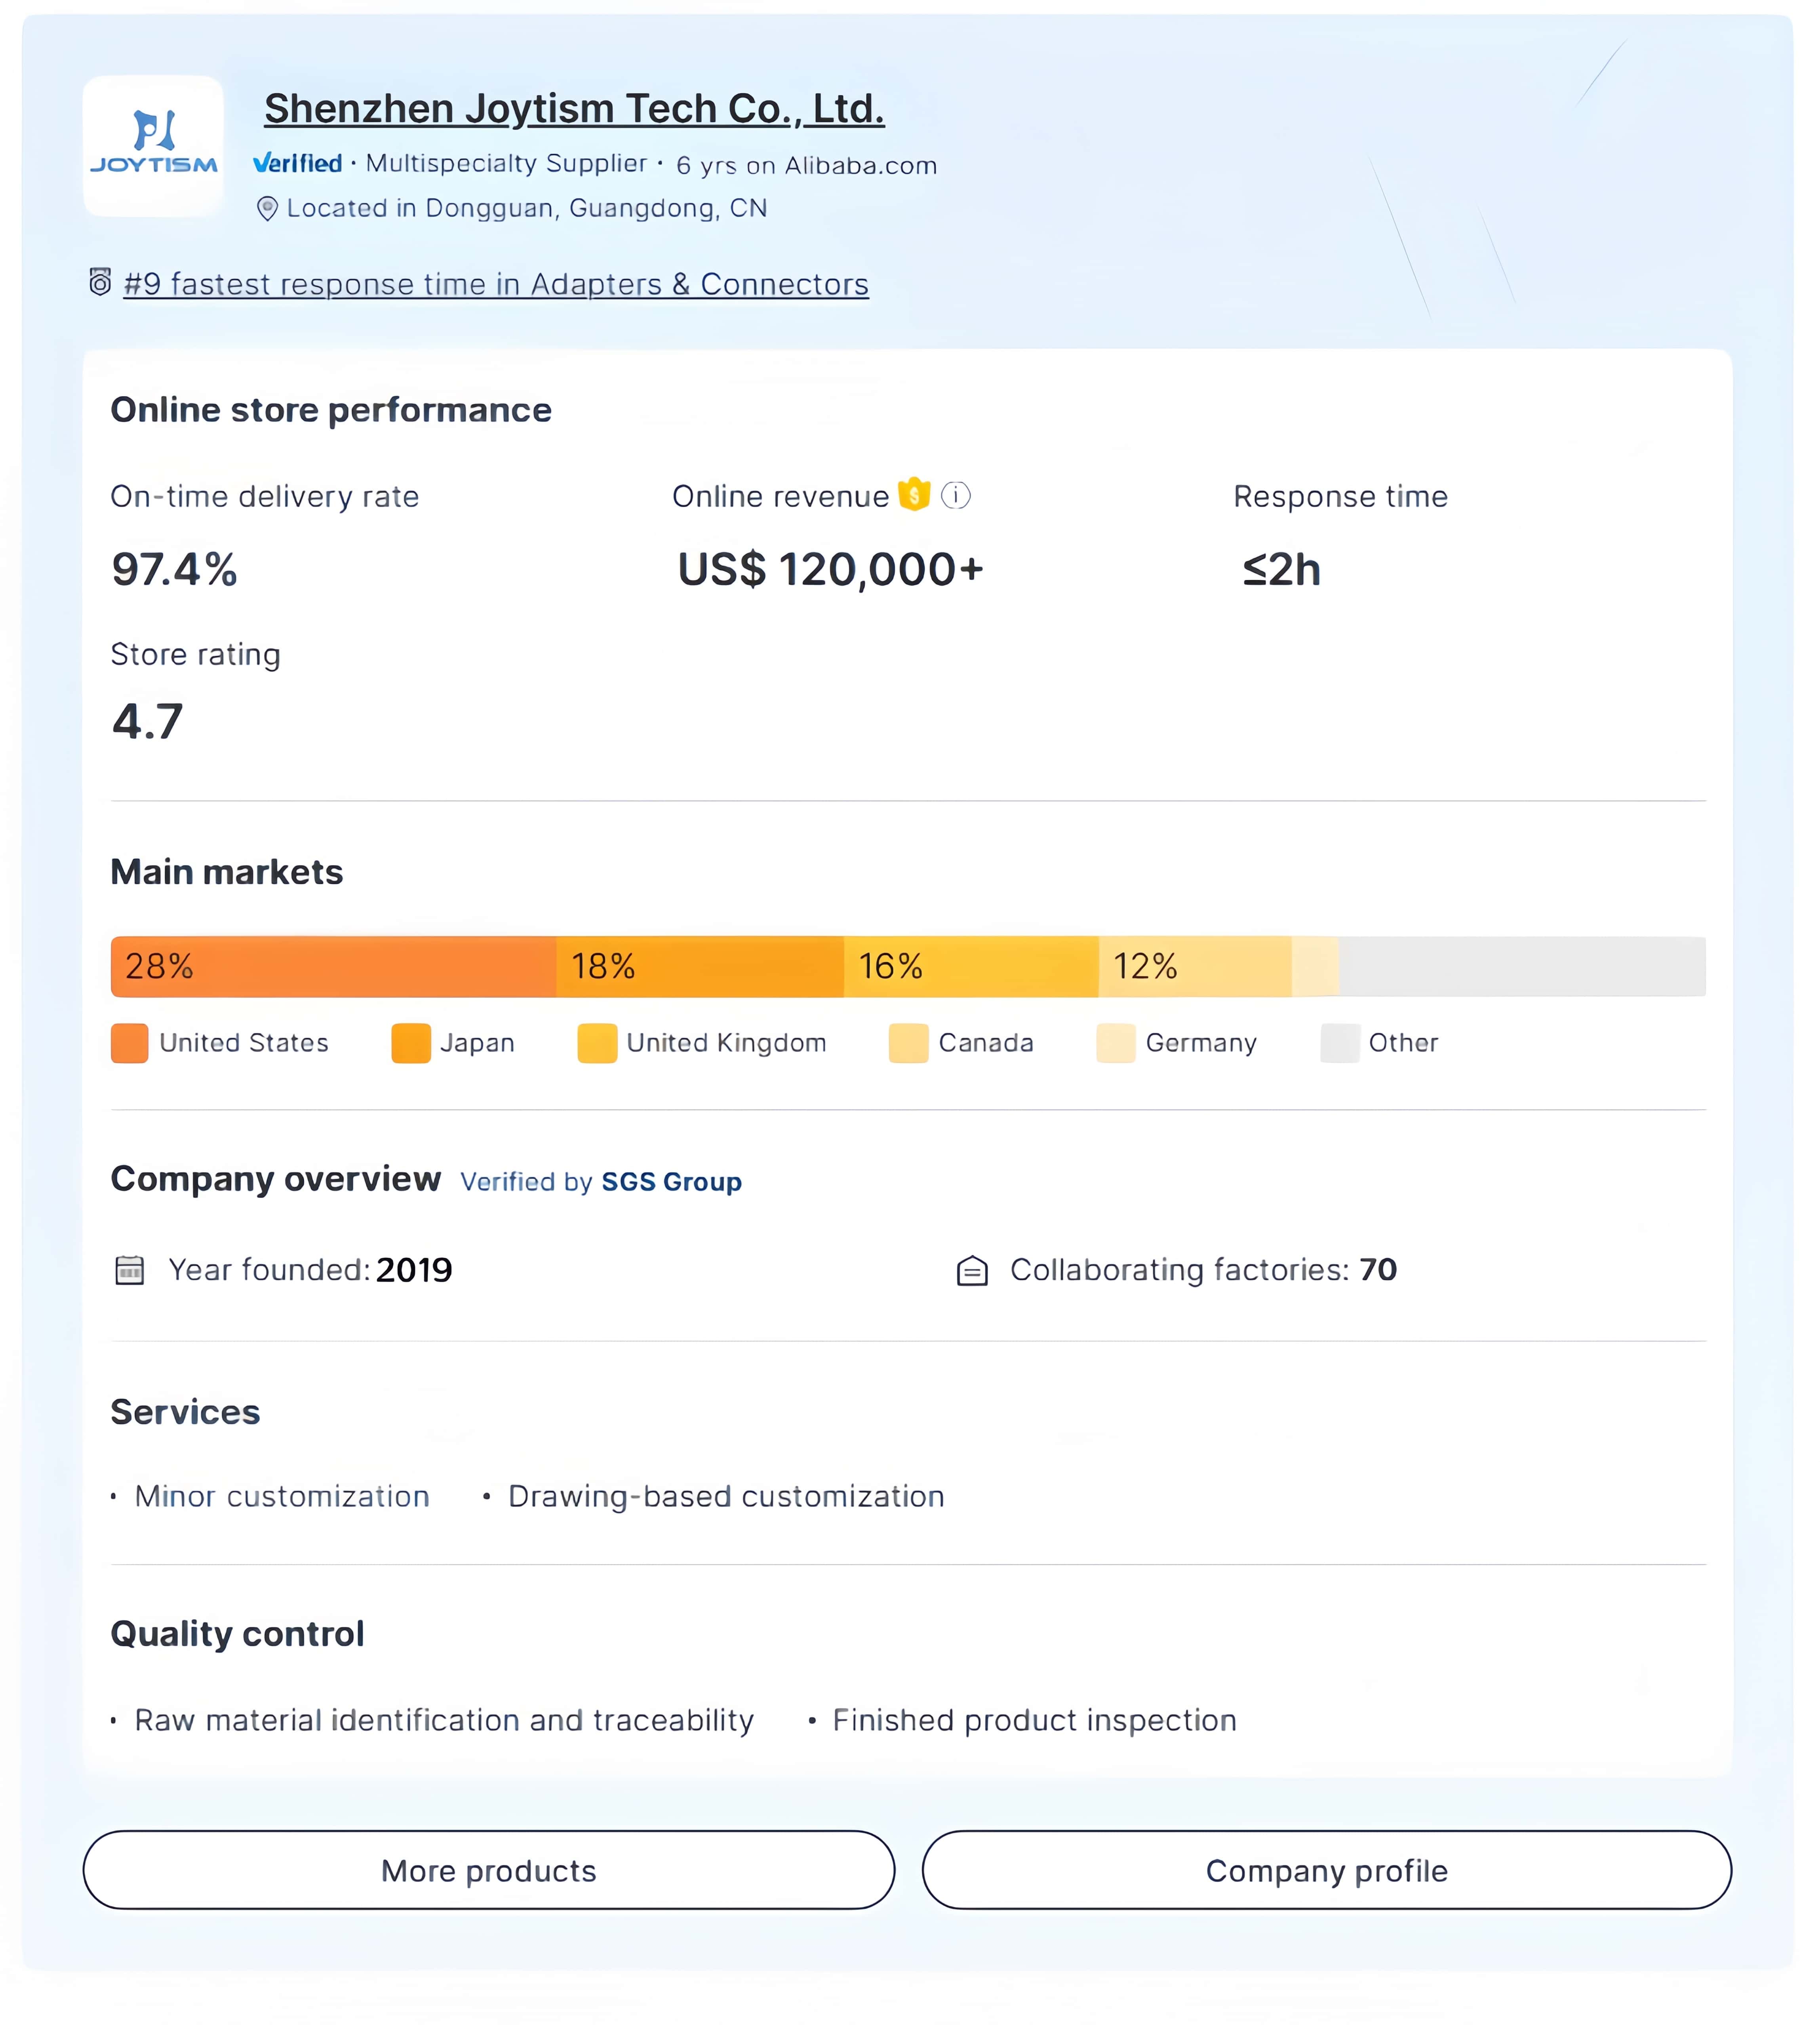Click the Company profile button
1820x2028 pixels.
(1326, 1869)
